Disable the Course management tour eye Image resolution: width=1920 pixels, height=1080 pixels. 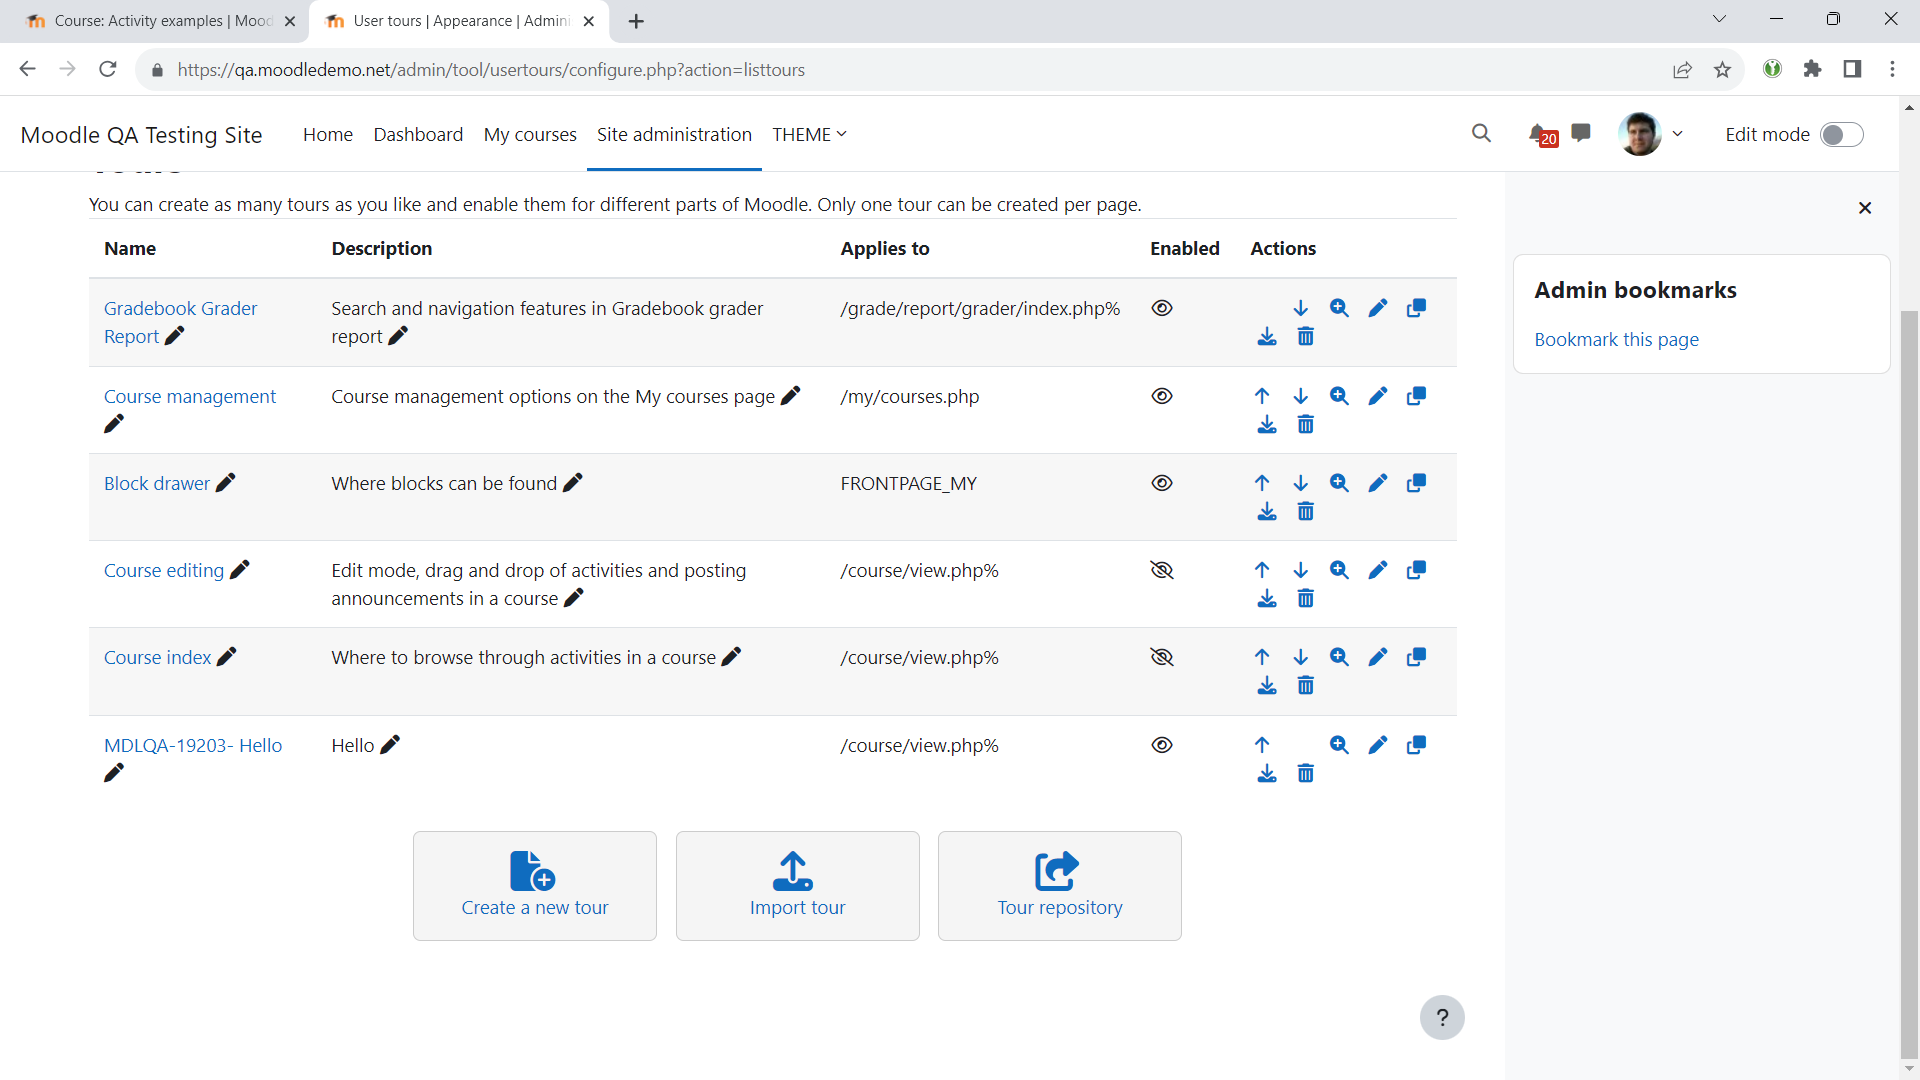point(1161,396)
